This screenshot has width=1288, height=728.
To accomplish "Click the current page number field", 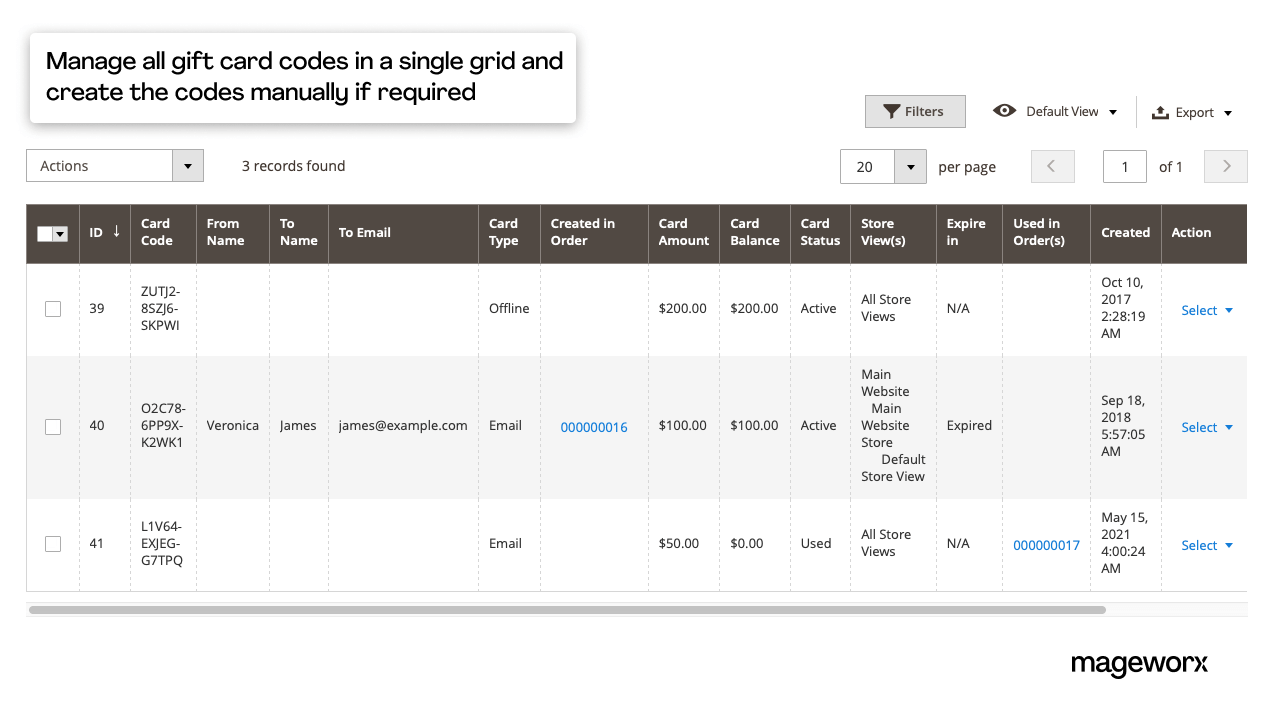I will [1124, 167].
